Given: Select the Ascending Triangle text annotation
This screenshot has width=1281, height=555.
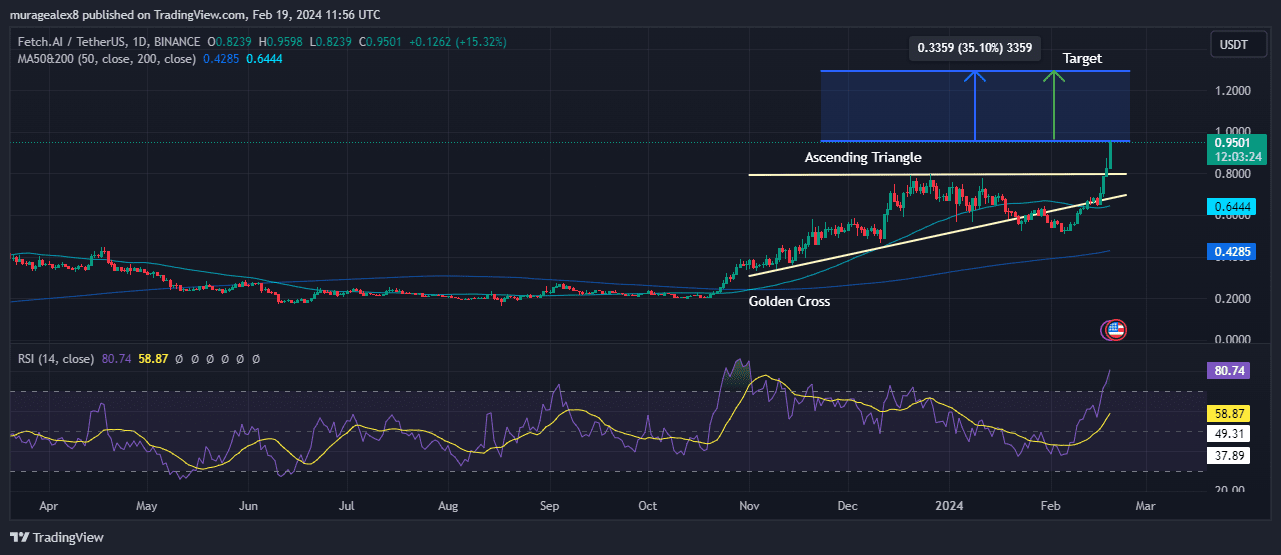Looking at the screenshot, I should coord(863,158).
